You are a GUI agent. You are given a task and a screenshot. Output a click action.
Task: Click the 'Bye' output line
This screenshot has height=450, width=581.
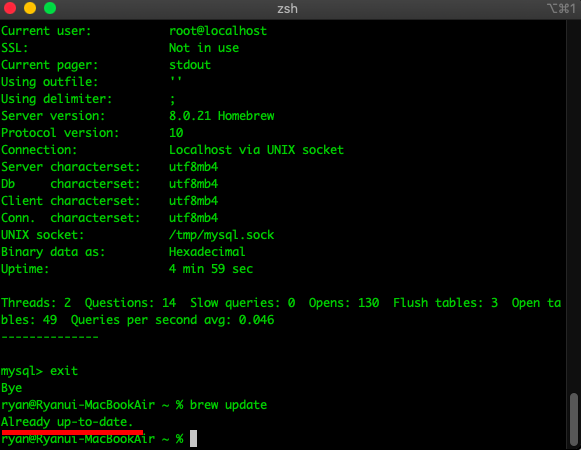coord(11,388)
